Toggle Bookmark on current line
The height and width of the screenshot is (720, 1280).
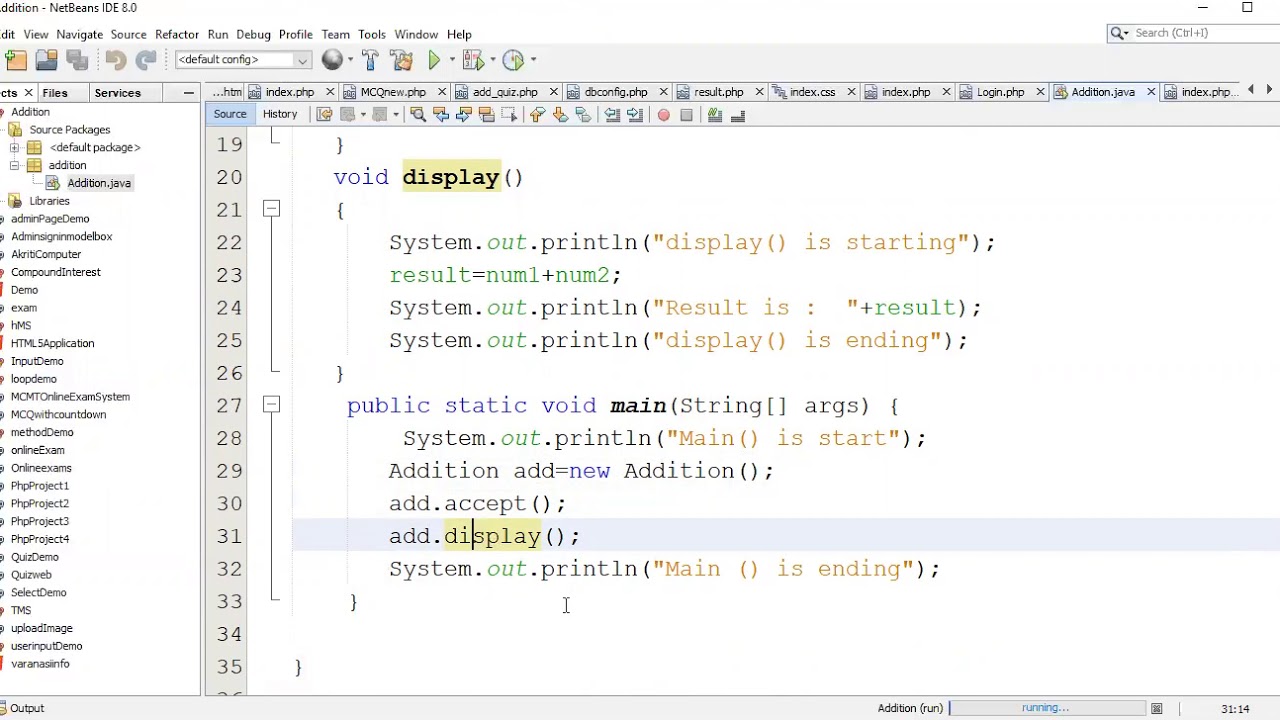point(583,115)
